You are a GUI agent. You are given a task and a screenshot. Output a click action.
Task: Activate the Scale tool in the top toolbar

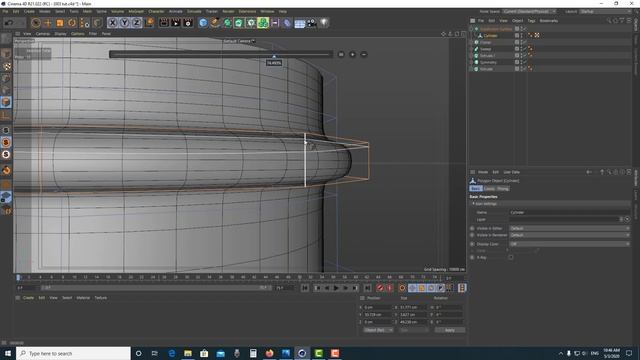(x=60, y=23)
